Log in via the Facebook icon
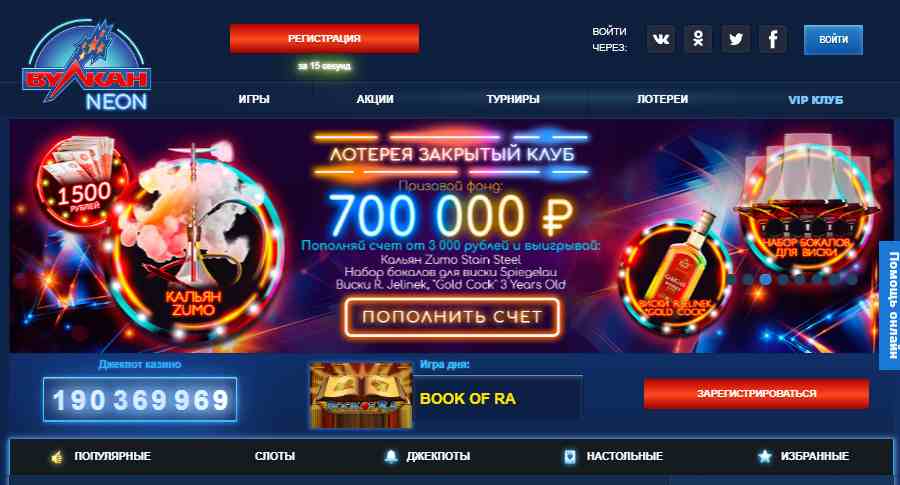 tap(773, 39)
